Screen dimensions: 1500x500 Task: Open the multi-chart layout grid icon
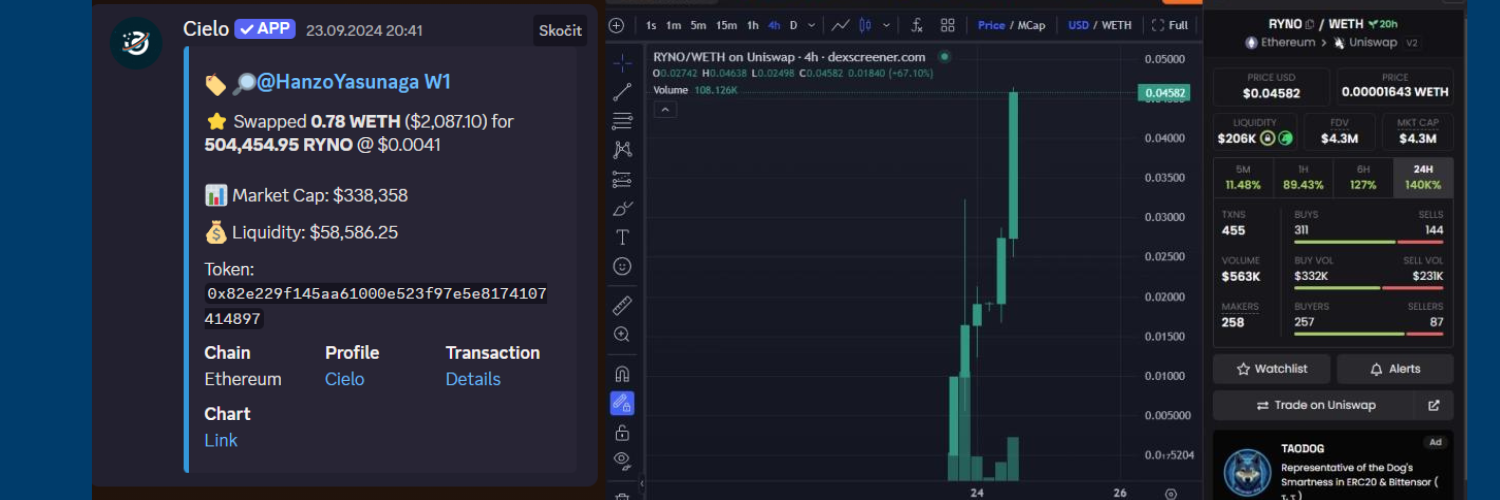click(x=947, y=25)
